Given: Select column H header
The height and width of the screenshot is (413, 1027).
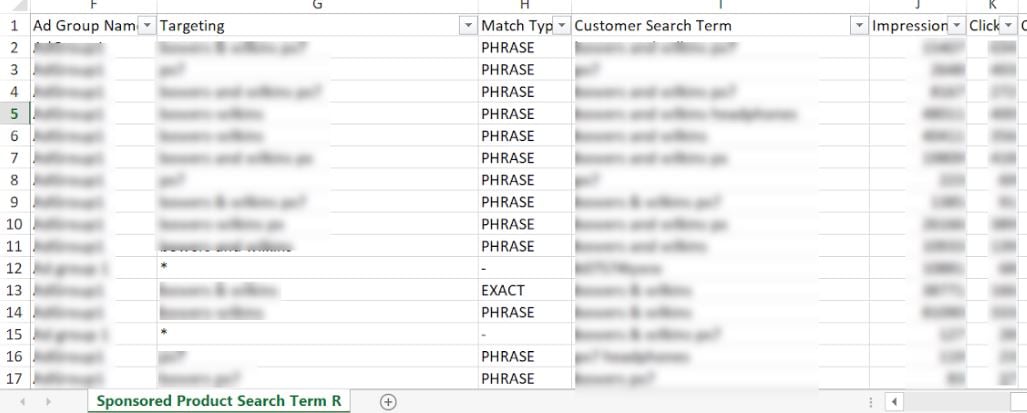Looking at the screenshot, I should point(524,6).
